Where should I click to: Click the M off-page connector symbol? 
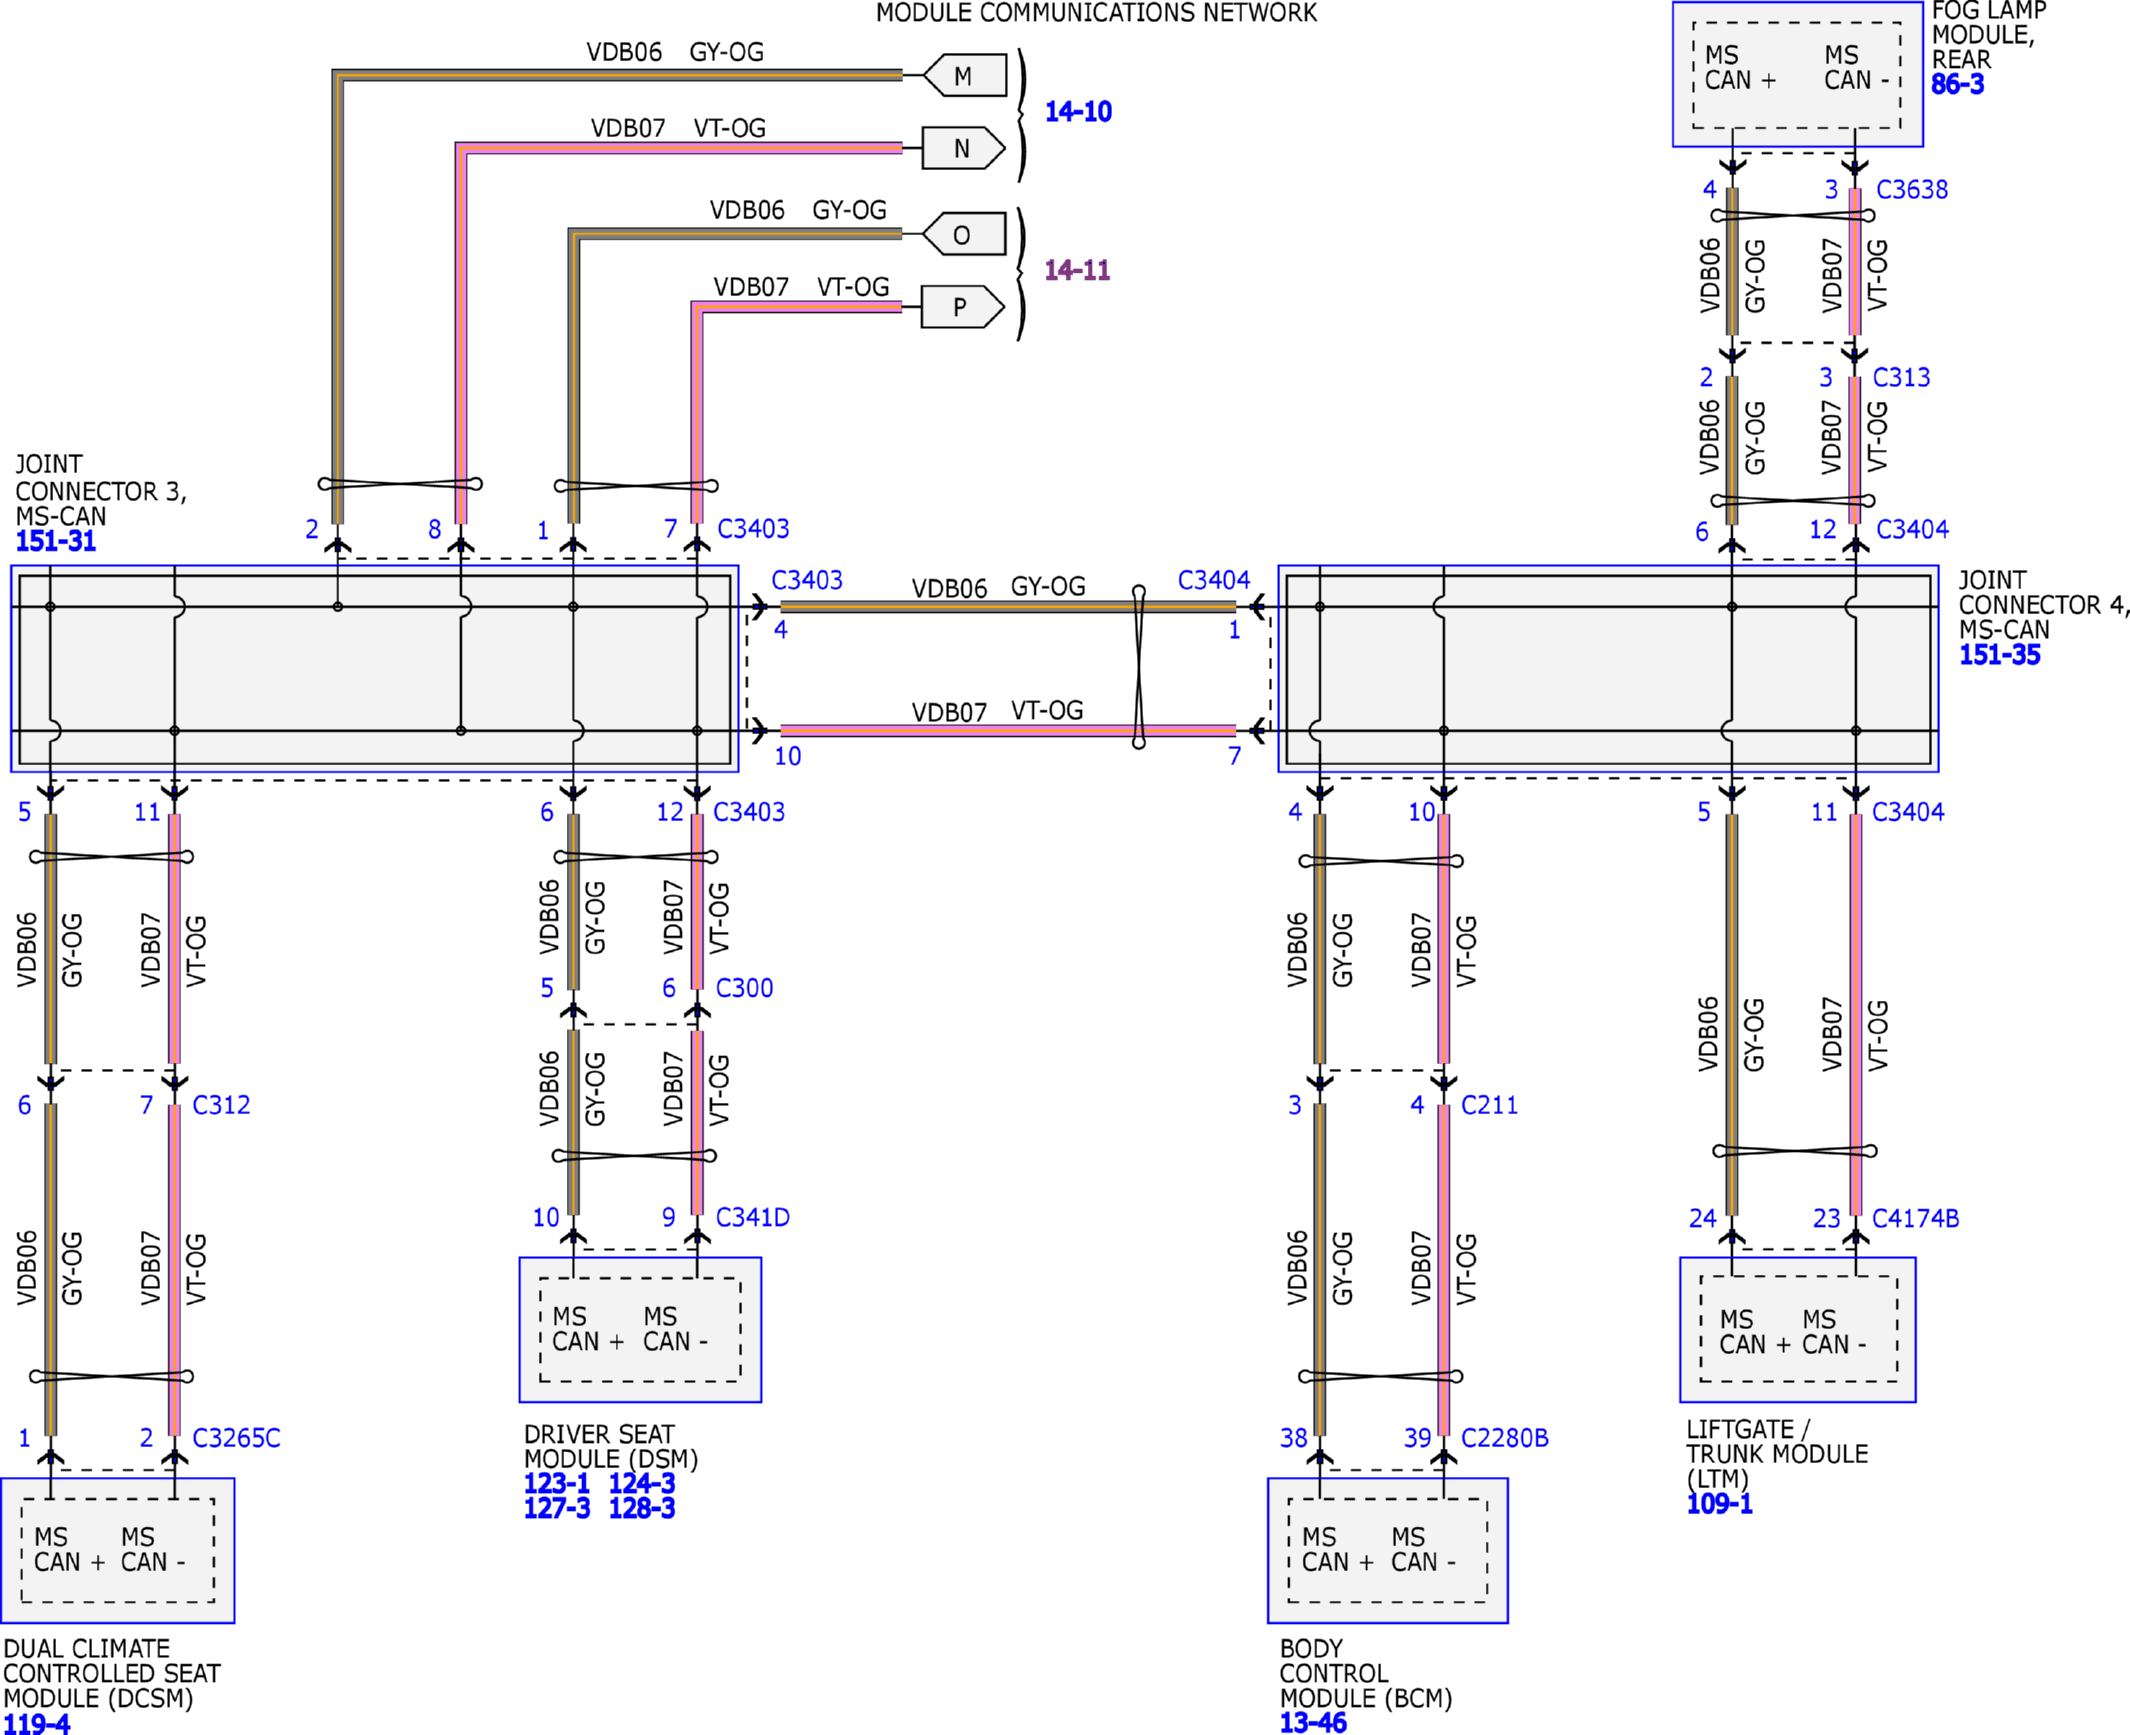pyautogui.click(x=964, y=75)
